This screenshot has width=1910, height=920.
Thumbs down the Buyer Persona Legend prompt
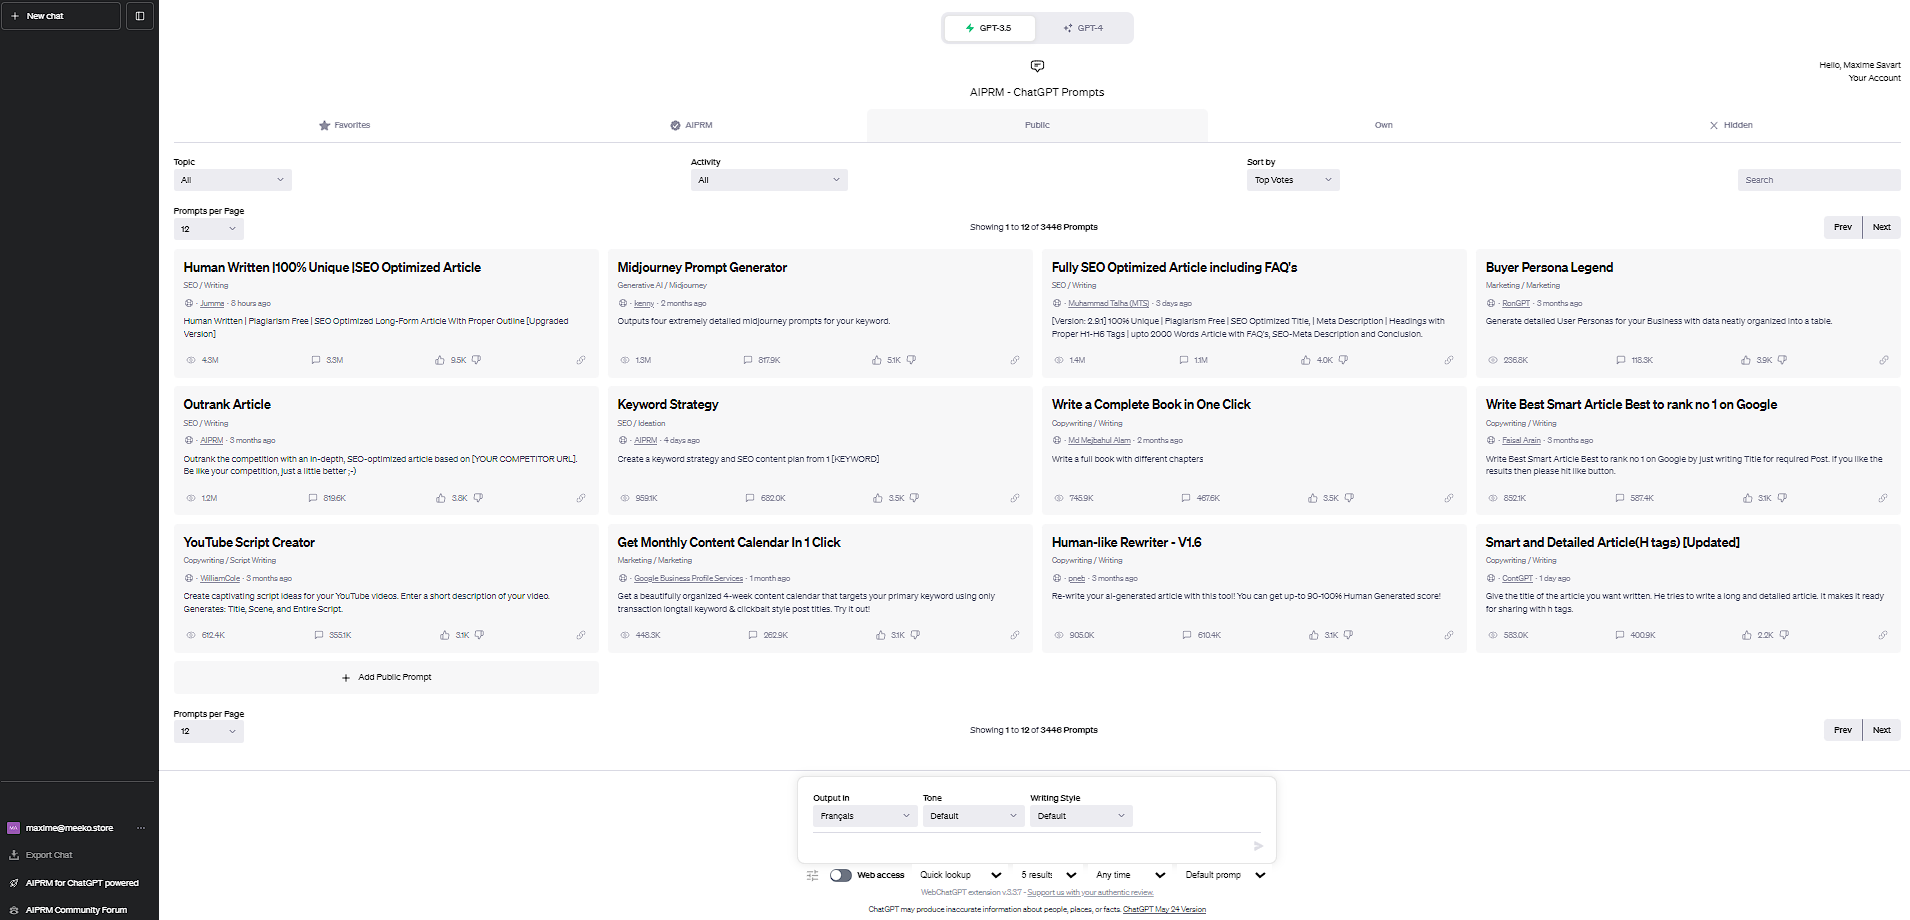click(1782, 360)
